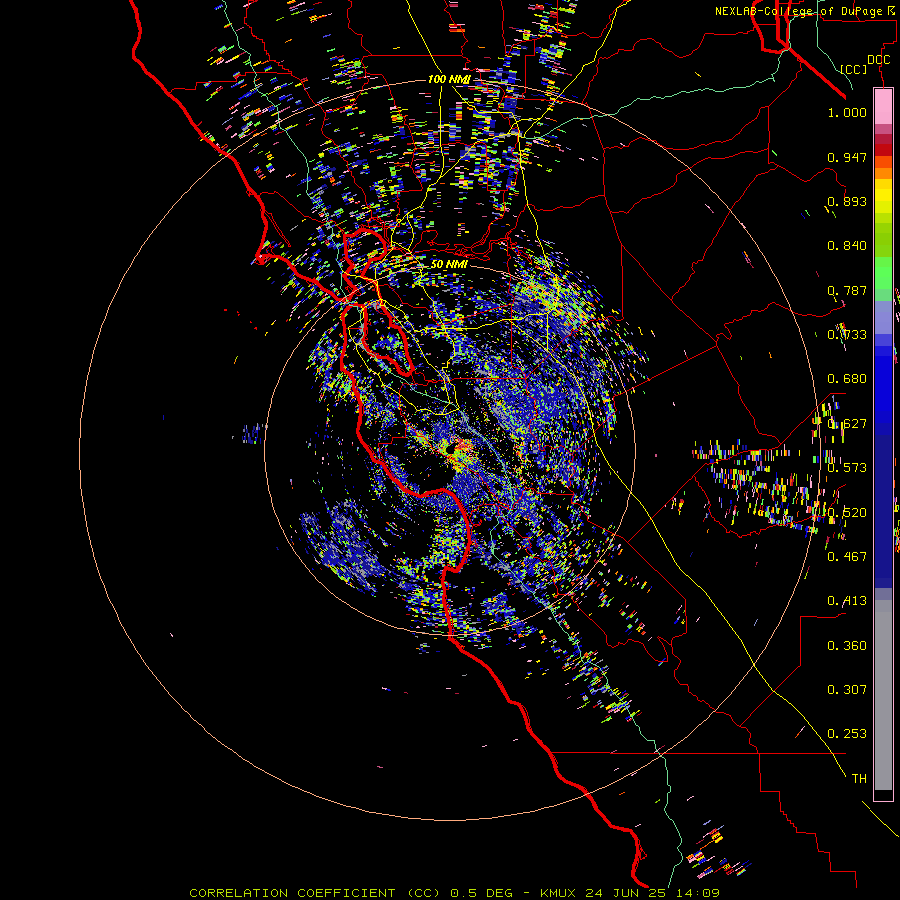The height and width of the screenshot is (900, 900).
Task: Click the 0.520 legend value
Action: [x=847, y=513]
